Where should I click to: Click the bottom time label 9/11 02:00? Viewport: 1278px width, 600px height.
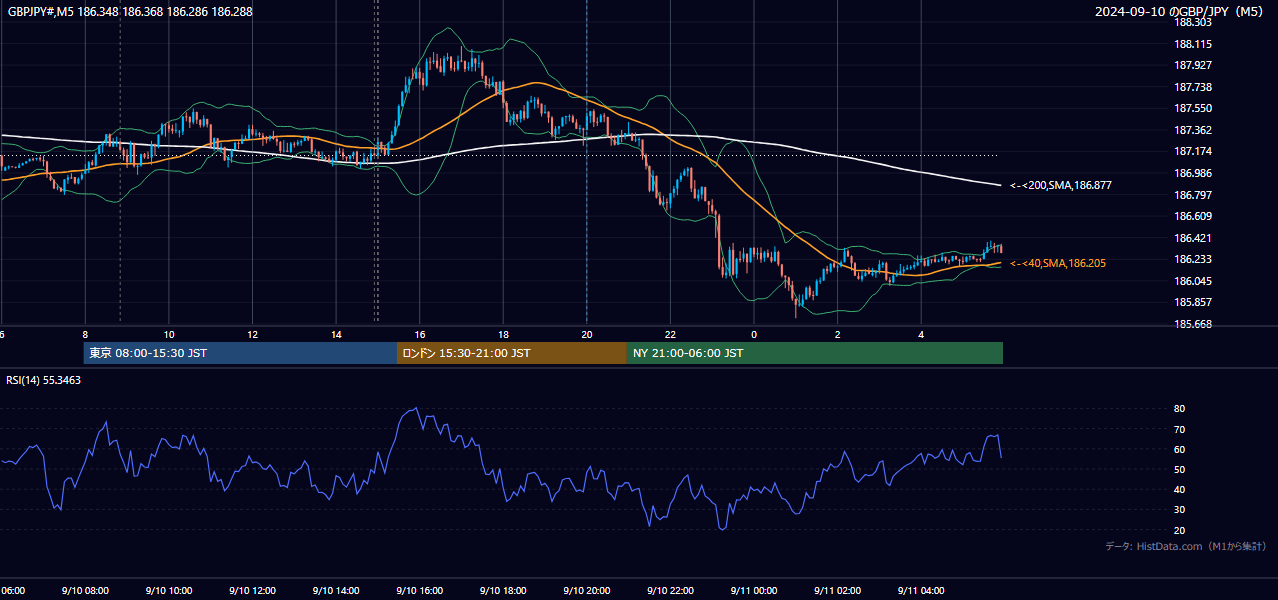coord(837,591)
